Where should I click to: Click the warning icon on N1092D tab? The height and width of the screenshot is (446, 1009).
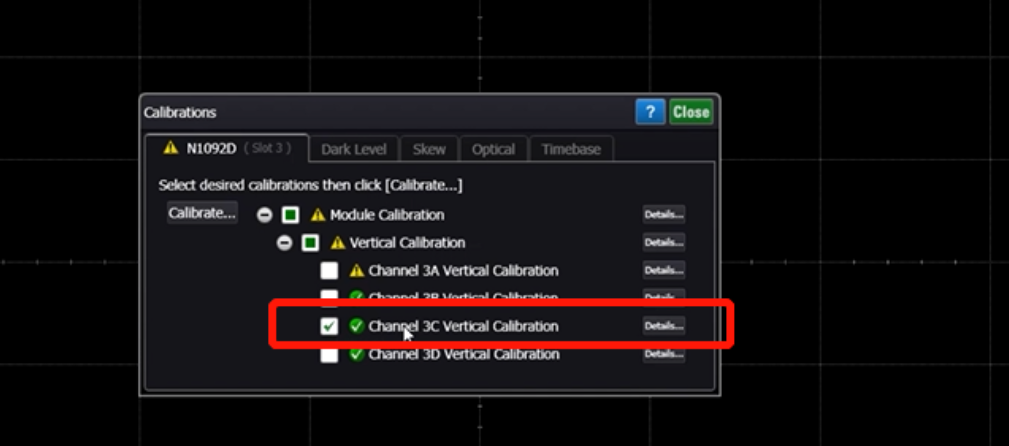click(x=169, y=149)
